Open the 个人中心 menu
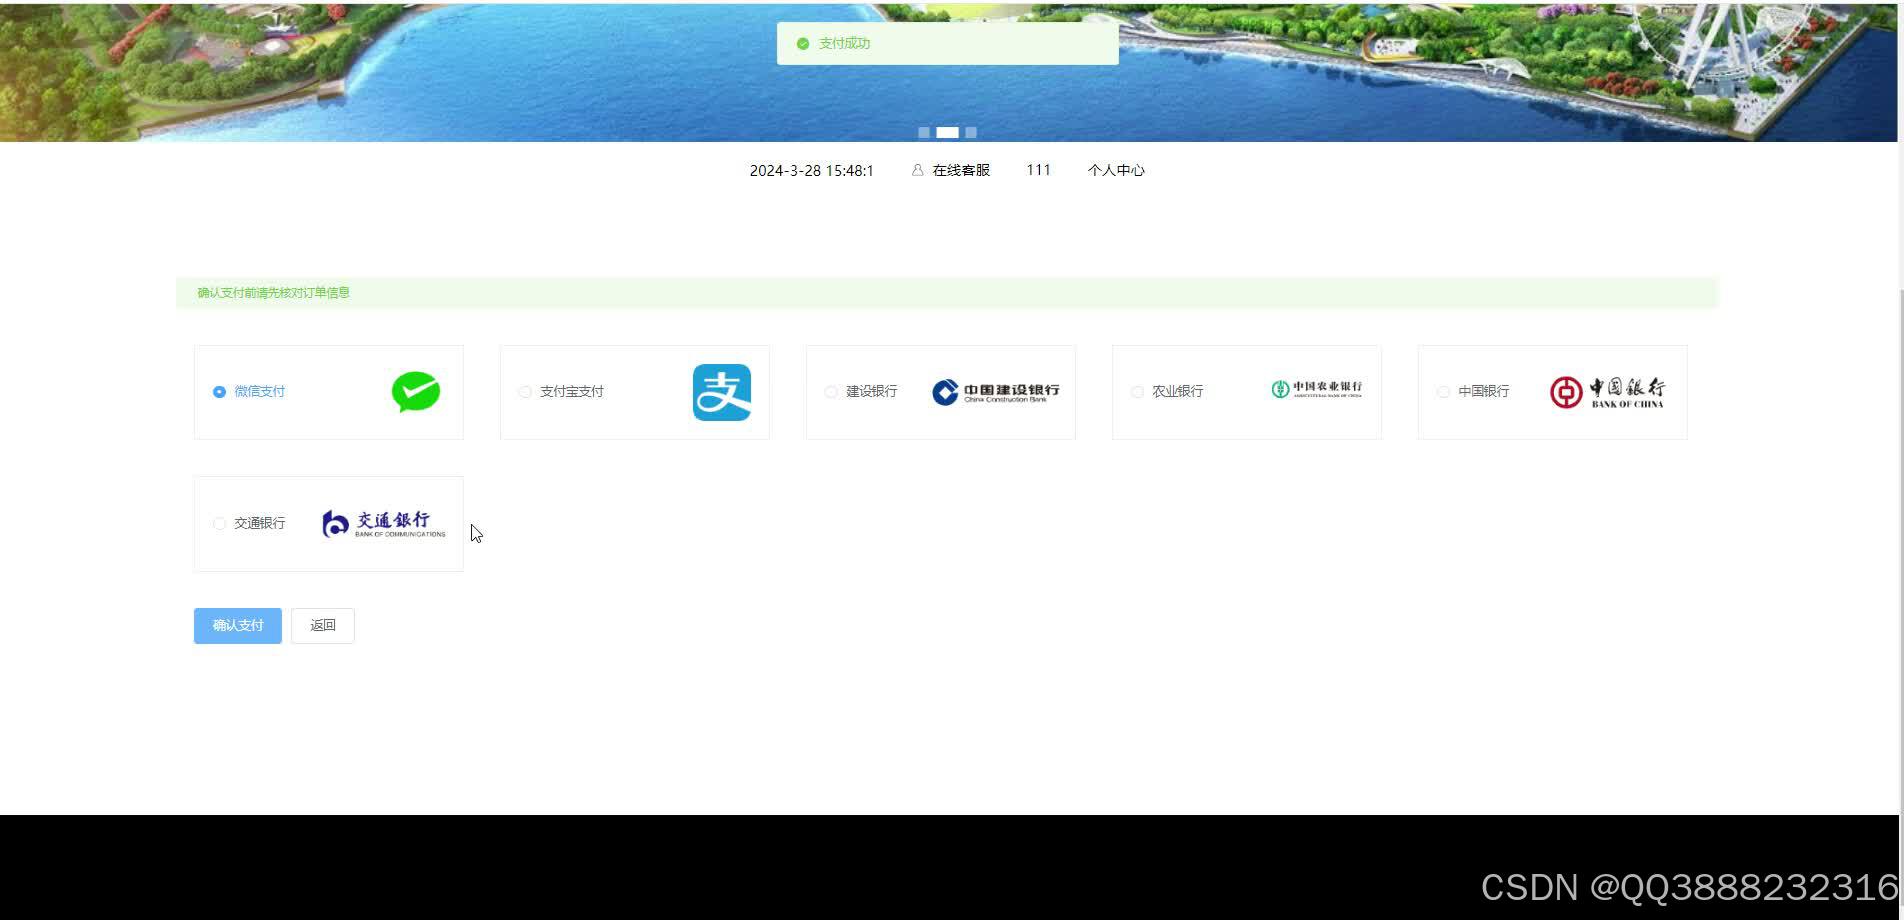Viewport: 1904px width, 920px height. pos(1116,171)
